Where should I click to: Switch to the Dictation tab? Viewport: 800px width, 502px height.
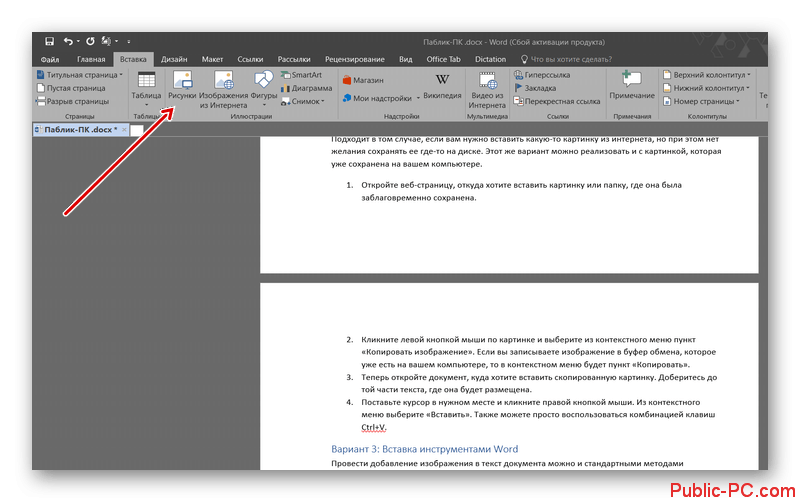tap(490, 59)
